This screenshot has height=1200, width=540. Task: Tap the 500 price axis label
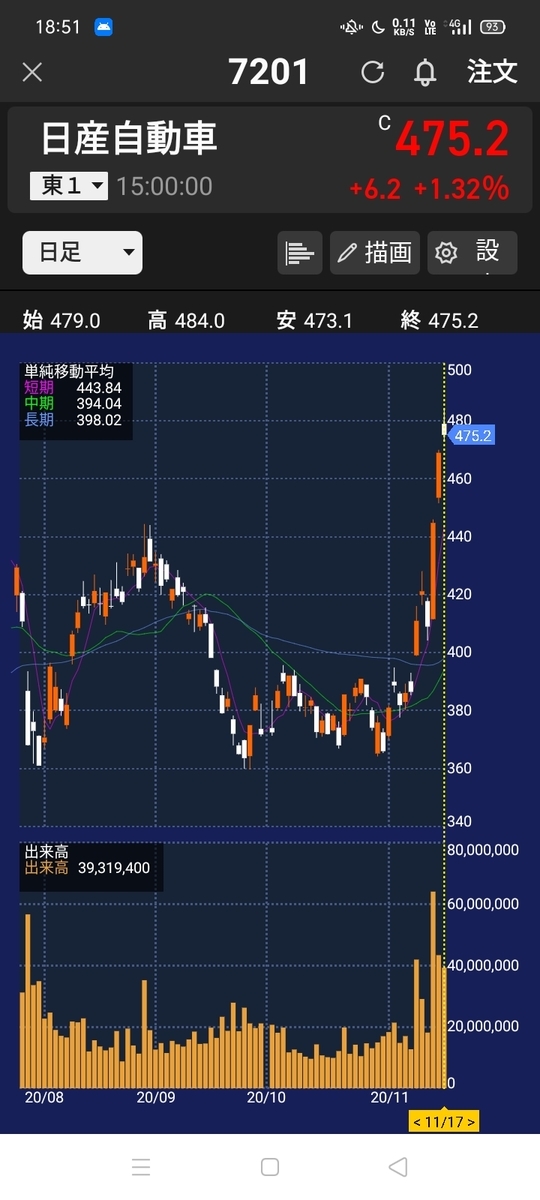pos(459,370)
